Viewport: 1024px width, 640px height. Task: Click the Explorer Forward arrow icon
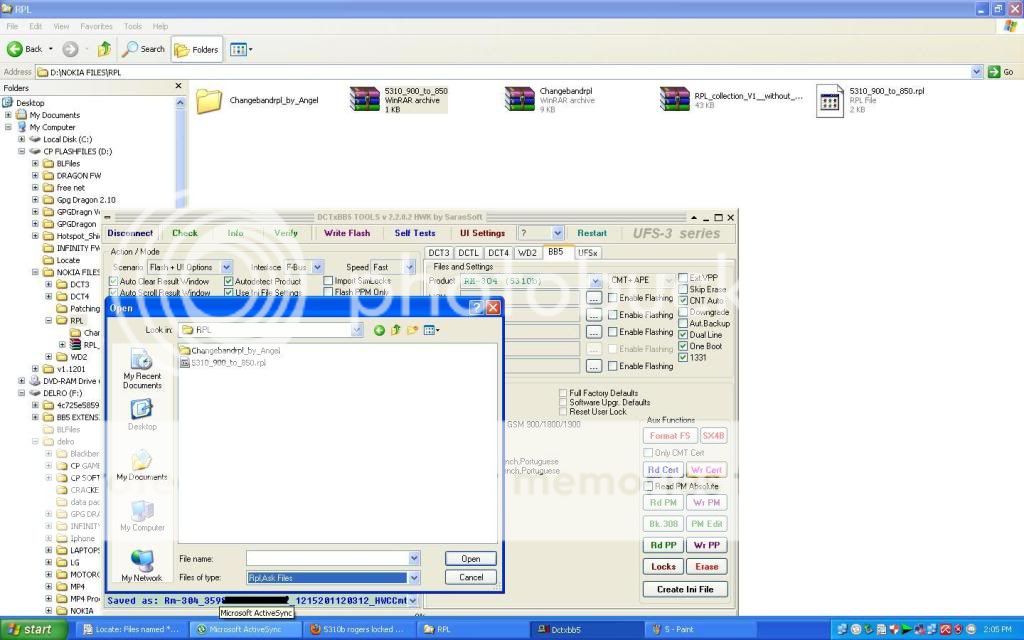(x=70, y=49)
